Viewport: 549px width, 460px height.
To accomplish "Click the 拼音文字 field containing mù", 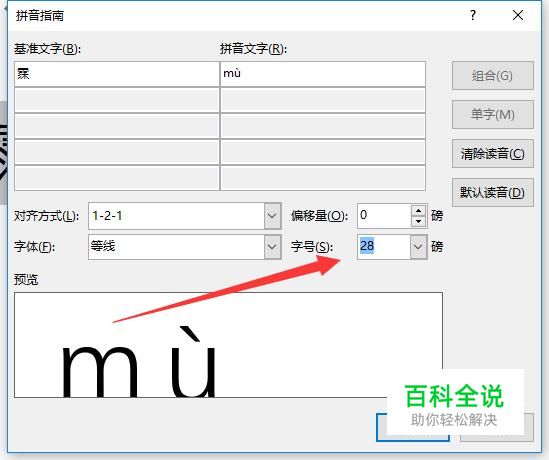I will pos(323,74).
